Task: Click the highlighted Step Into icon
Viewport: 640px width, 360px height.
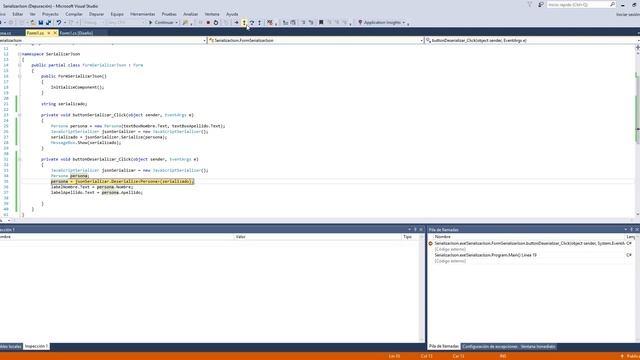Action: pyautogui.click(x=244, y=22)
